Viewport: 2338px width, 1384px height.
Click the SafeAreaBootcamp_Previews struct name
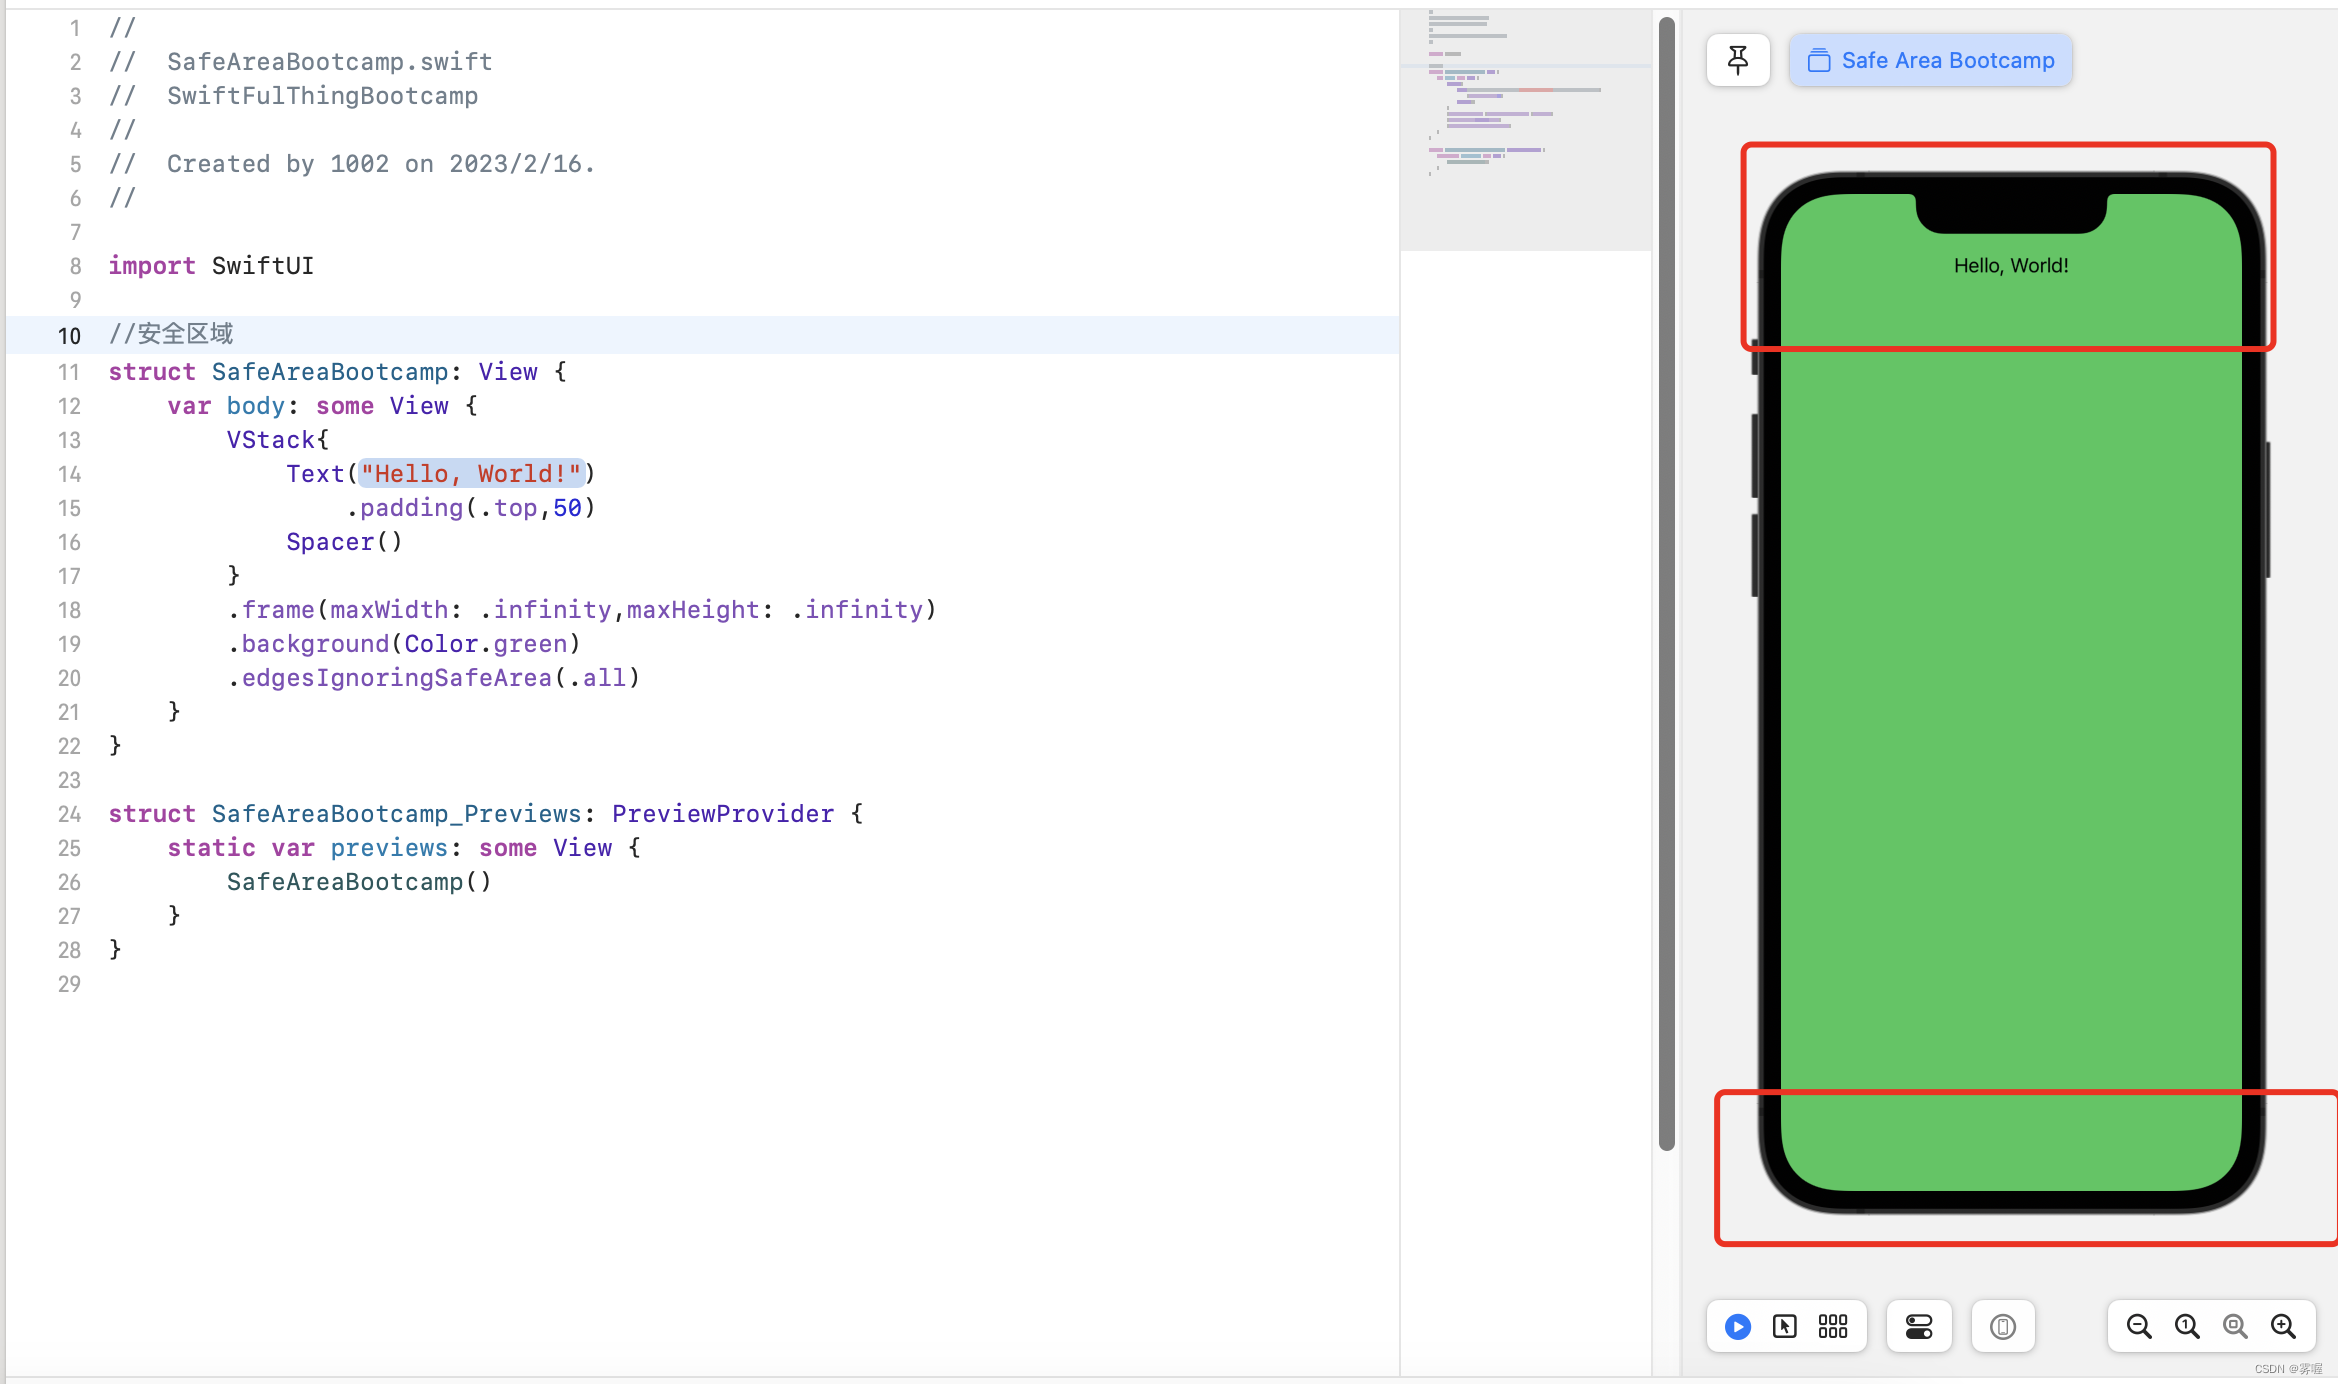396,814
